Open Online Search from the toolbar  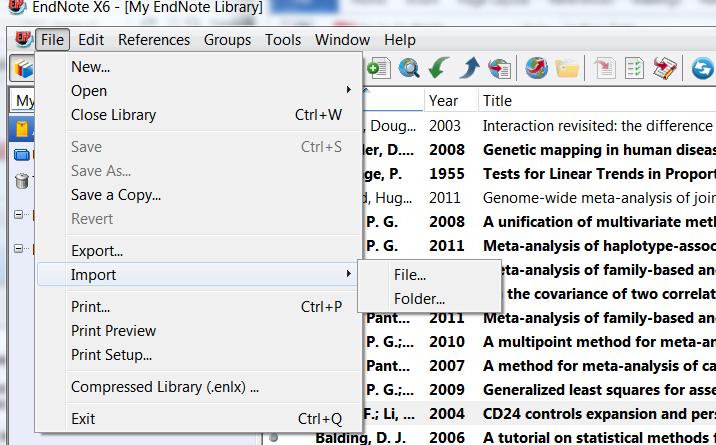(409, 69)
